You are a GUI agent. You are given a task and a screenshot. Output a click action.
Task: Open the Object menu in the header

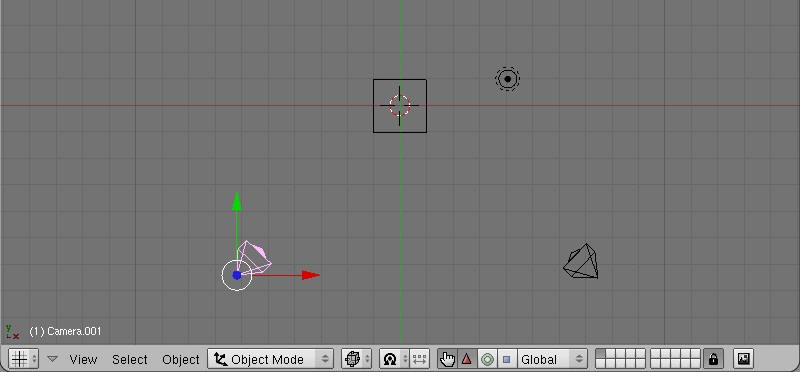pyautogui.click(x=181, y=359)
